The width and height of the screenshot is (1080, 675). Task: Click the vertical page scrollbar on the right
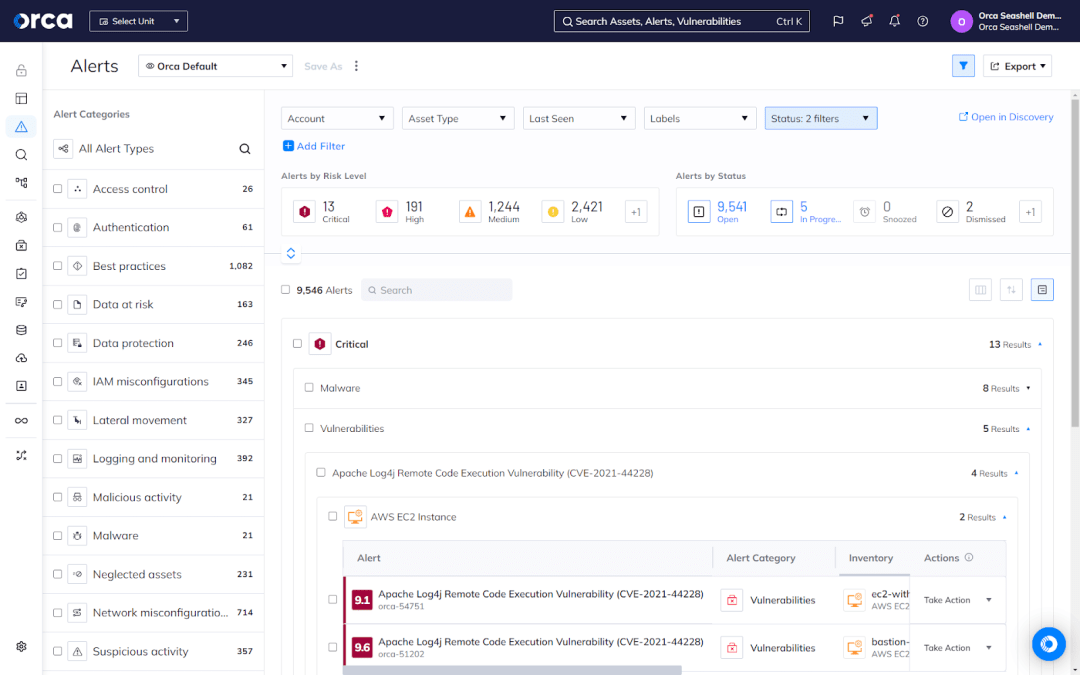point(1074,262)
